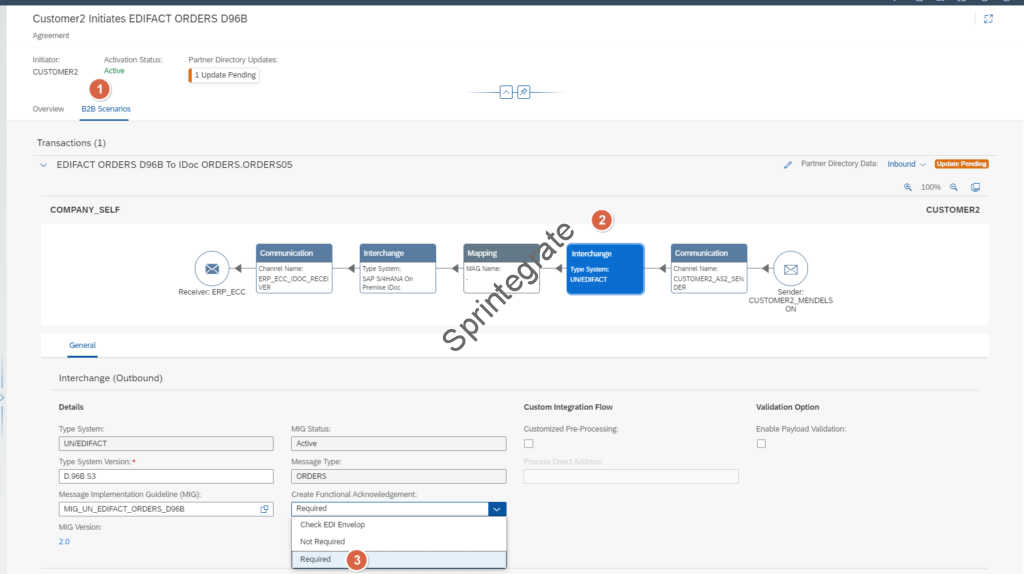Pin the header with the pin icon
Image resolution: width=1024 pixels, height=574 pixels.
coord(523,92)
